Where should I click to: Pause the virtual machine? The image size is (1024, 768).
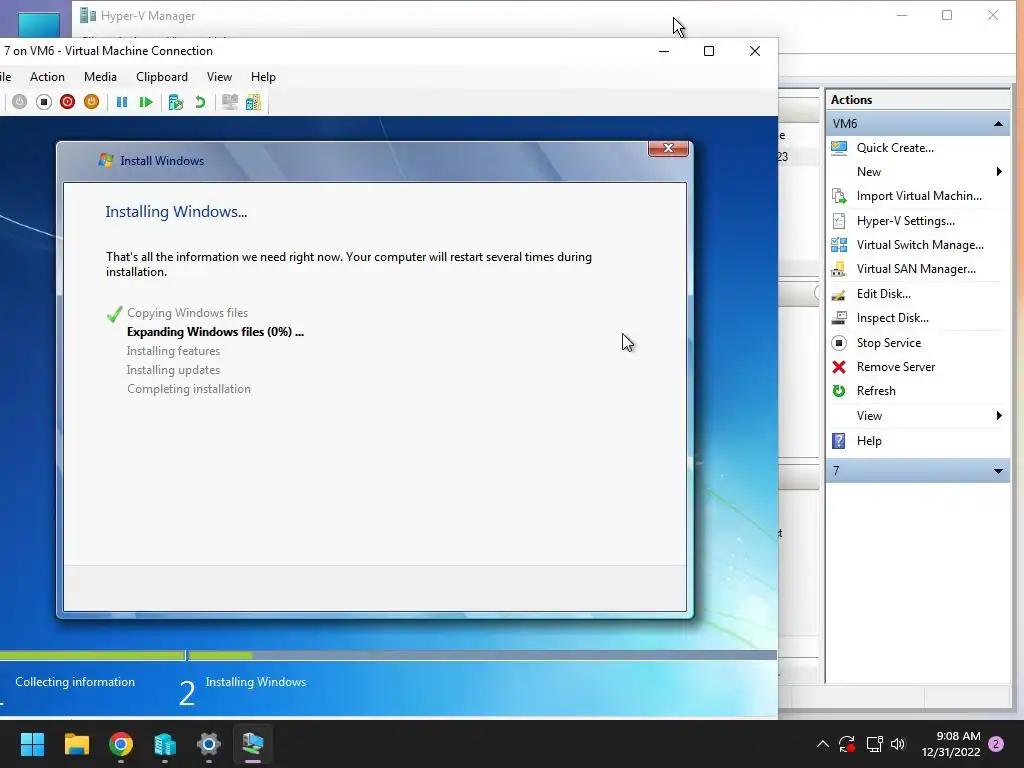tap(121, 102)
